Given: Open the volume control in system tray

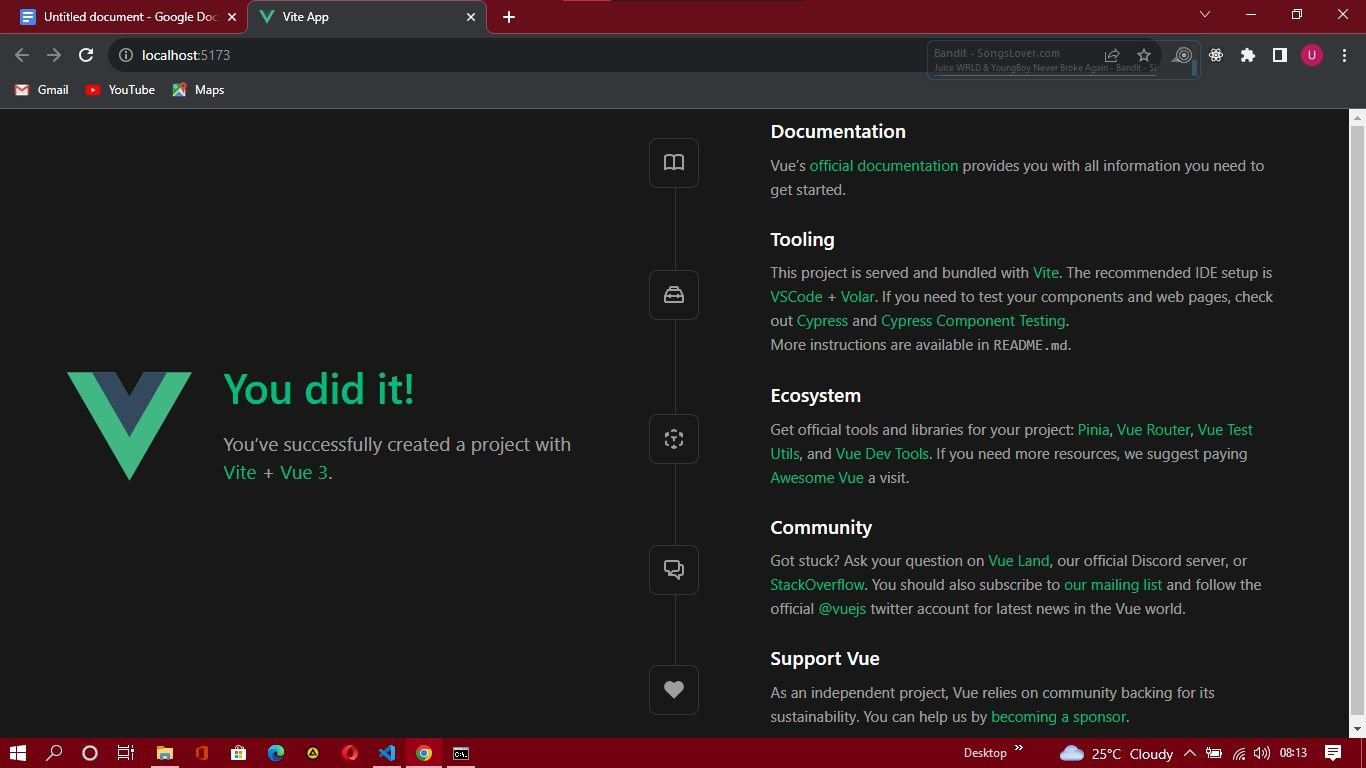Looking at the screenshot, I should 1261,753.
